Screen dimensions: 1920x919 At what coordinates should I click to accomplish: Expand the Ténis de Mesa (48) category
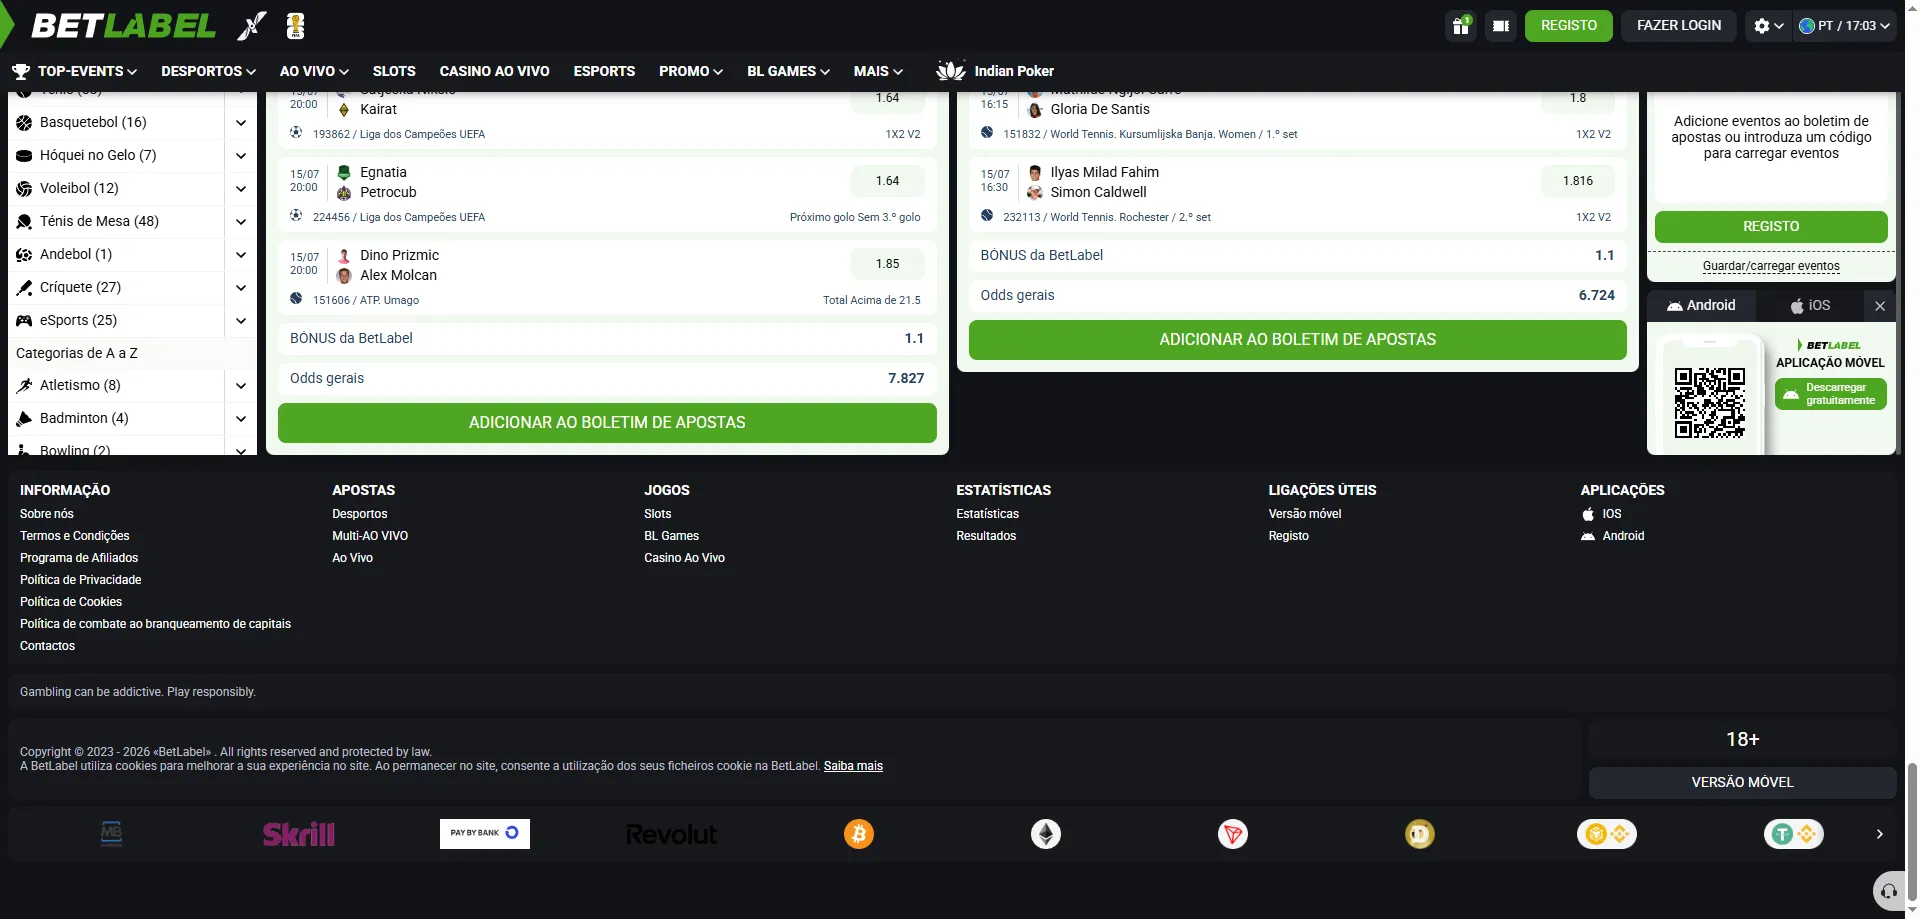click(241, 222)
